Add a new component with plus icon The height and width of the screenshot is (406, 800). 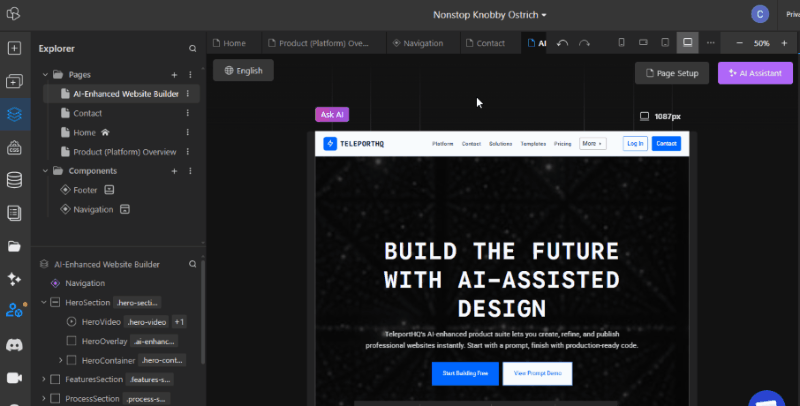tap(174, 171)
